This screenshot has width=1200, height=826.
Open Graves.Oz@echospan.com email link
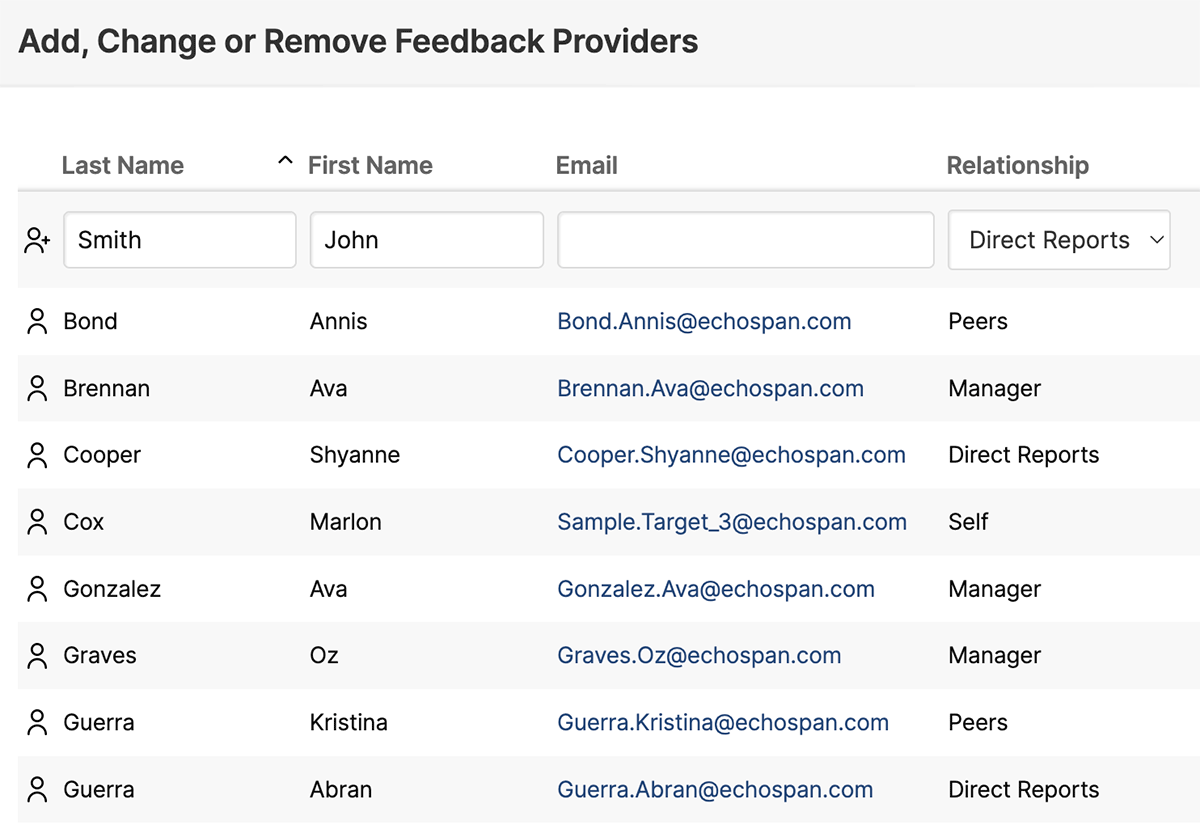click(699, 656)
